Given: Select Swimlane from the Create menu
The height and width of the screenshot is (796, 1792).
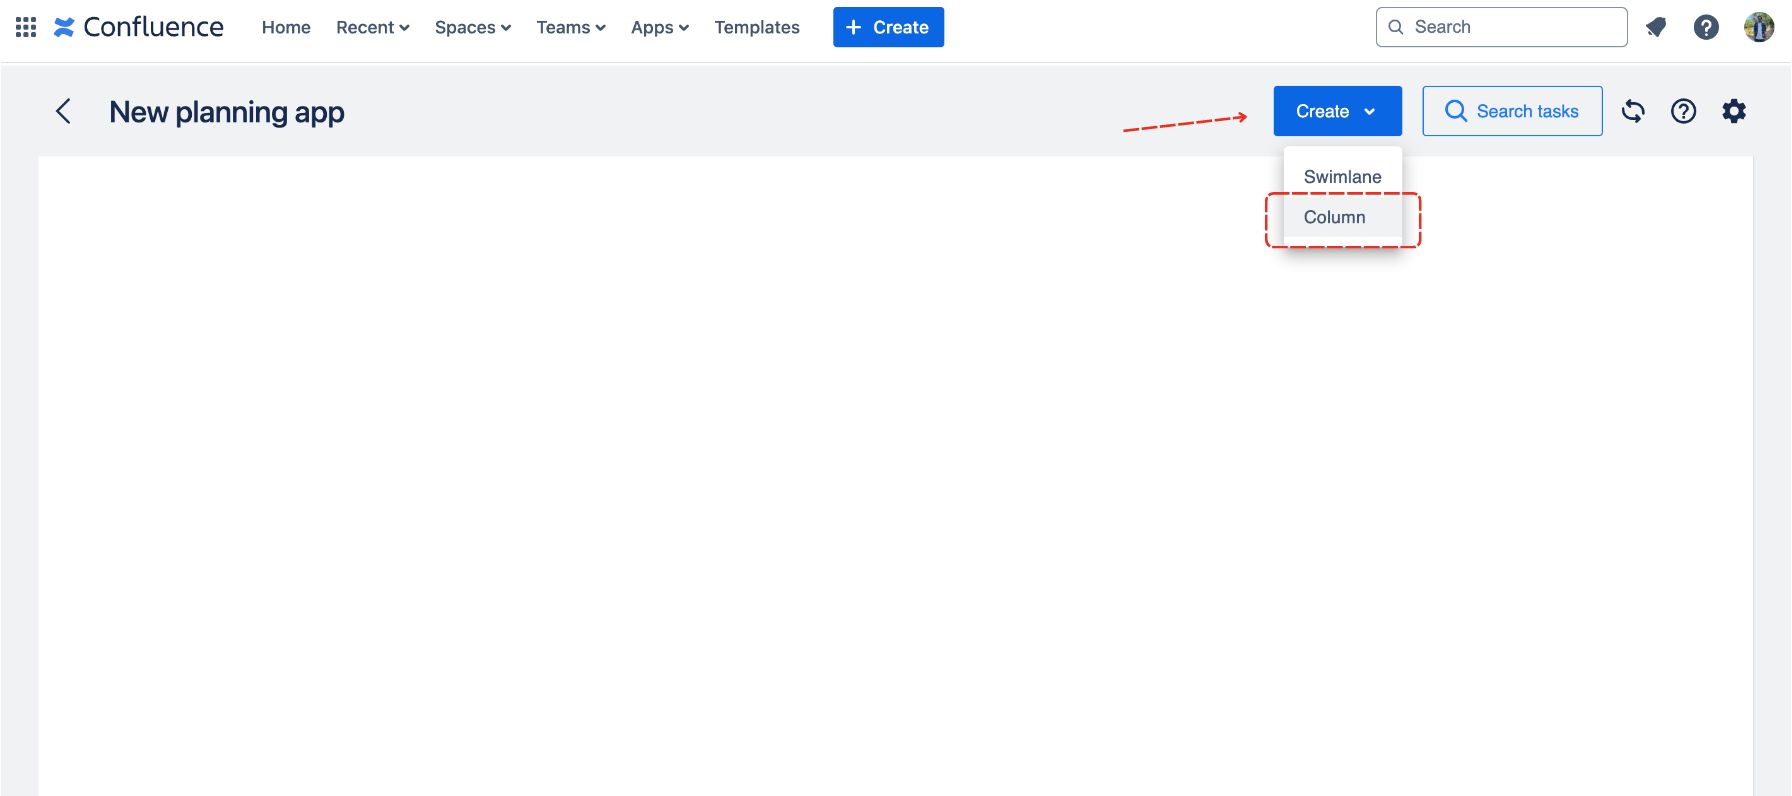Looking at the screenshot, I should [1342, 176].
